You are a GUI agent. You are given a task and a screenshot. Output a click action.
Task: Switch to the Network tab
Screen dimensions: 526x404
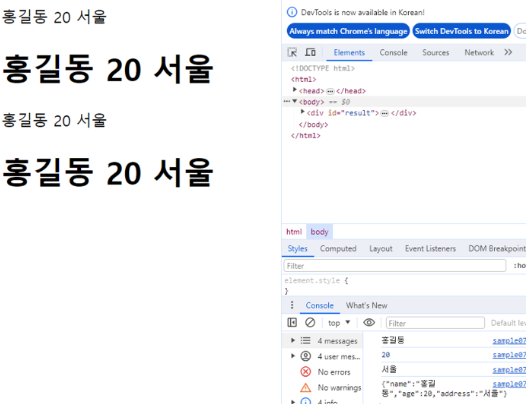pyautogui.click(x=479, y=53)
